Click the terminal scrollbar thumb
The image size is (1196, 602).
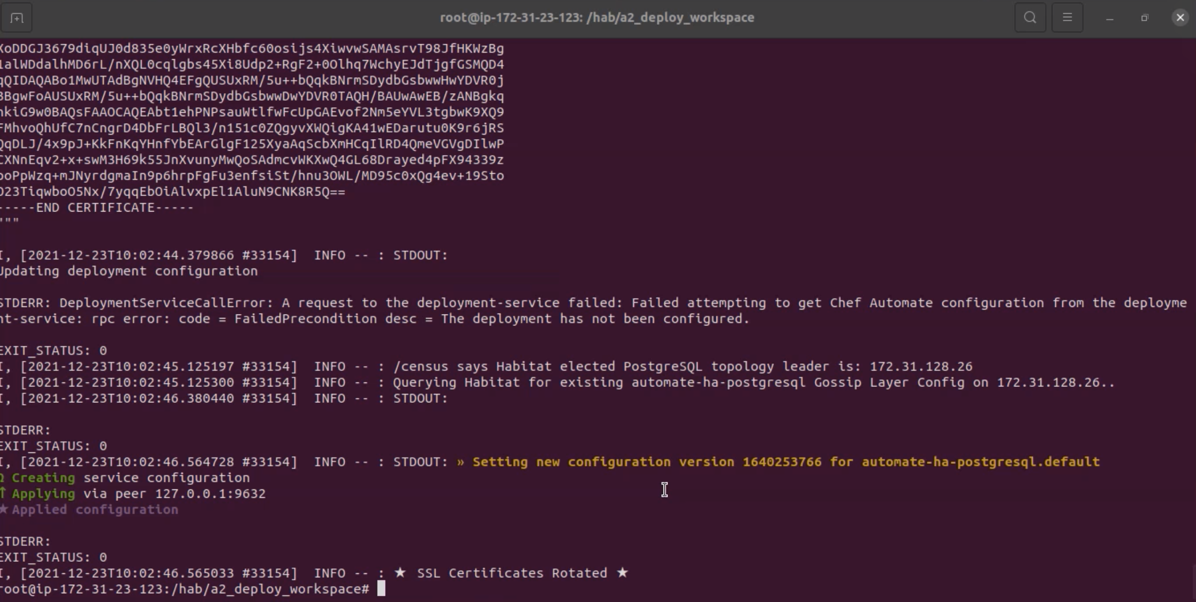[x=1193, y=582]
